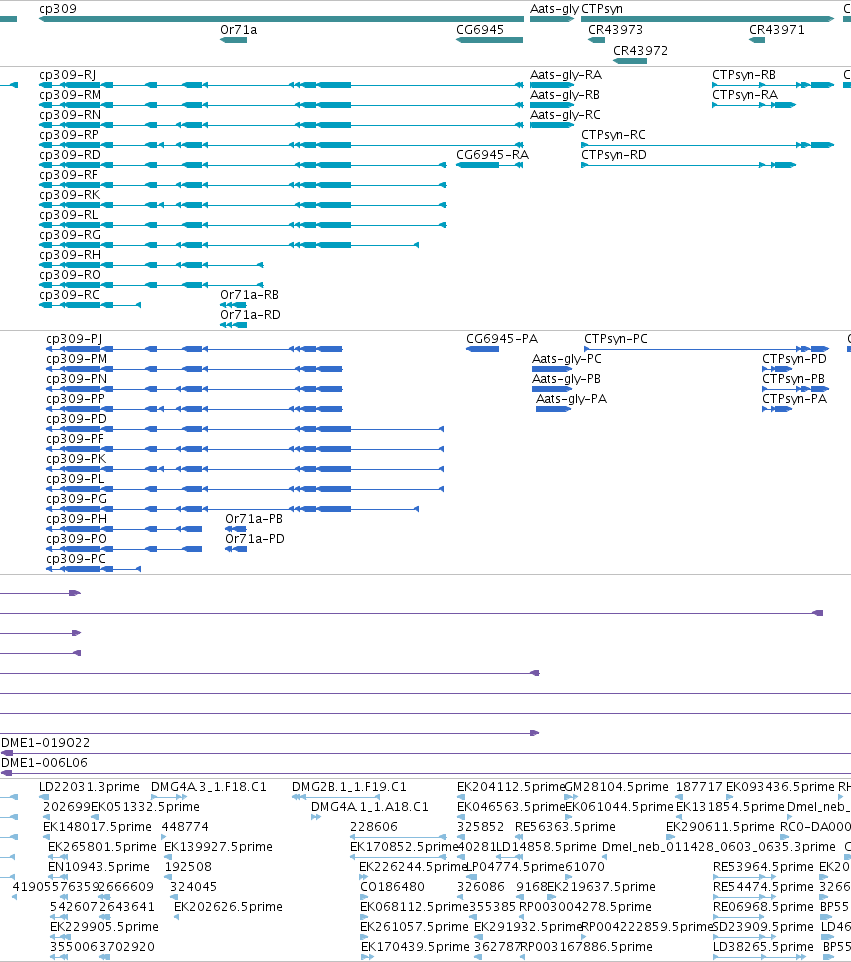Select the Or71a-RD transcript label
This screenshot has width=851, height=962.
pos(250,315)
